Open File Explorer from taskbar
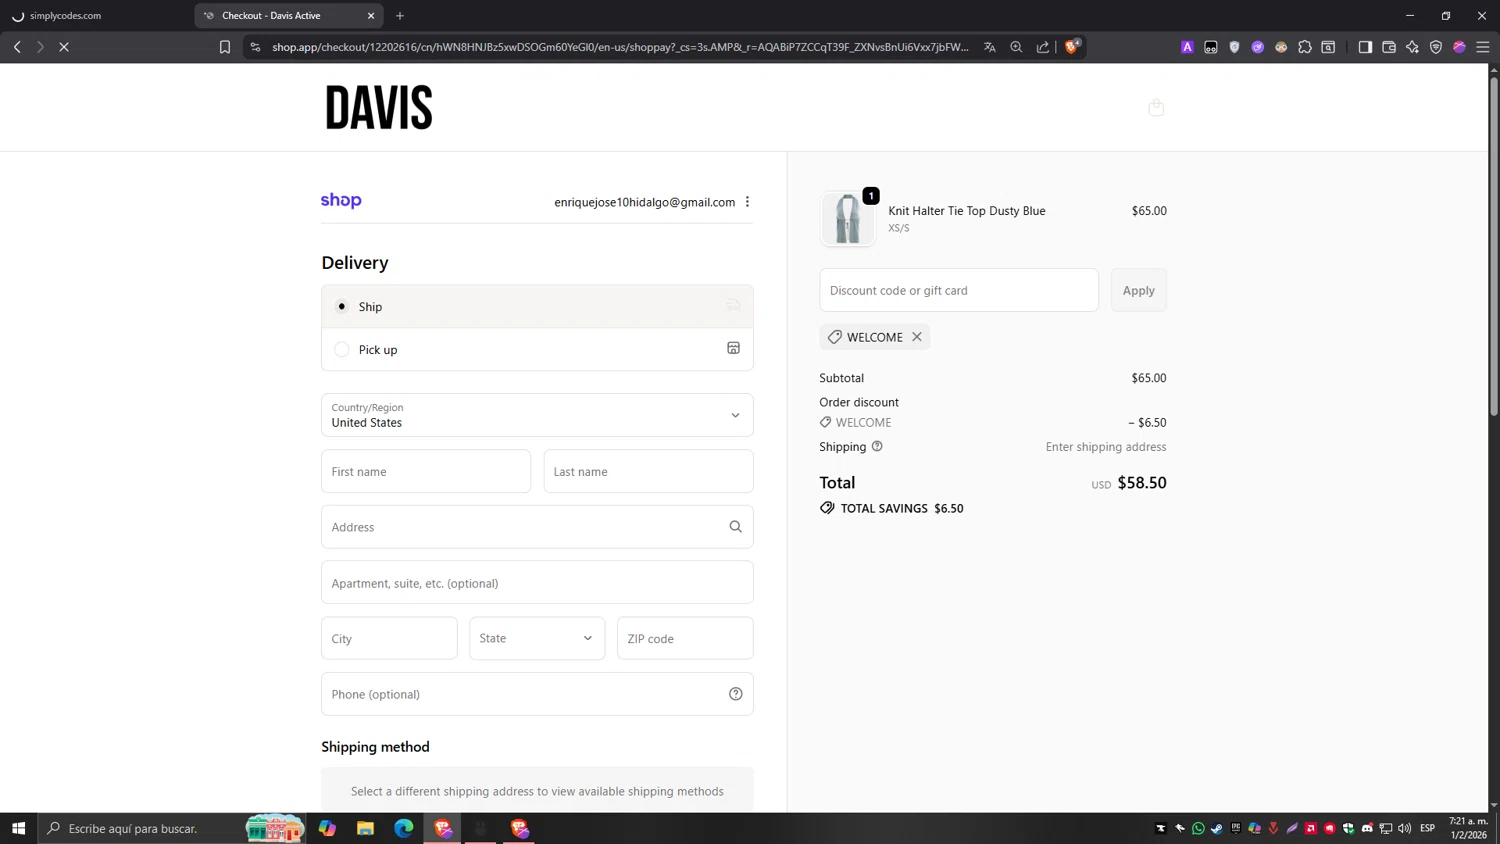Image resolution: width=1500 pixels, height=844 pixels. point(365,828)
